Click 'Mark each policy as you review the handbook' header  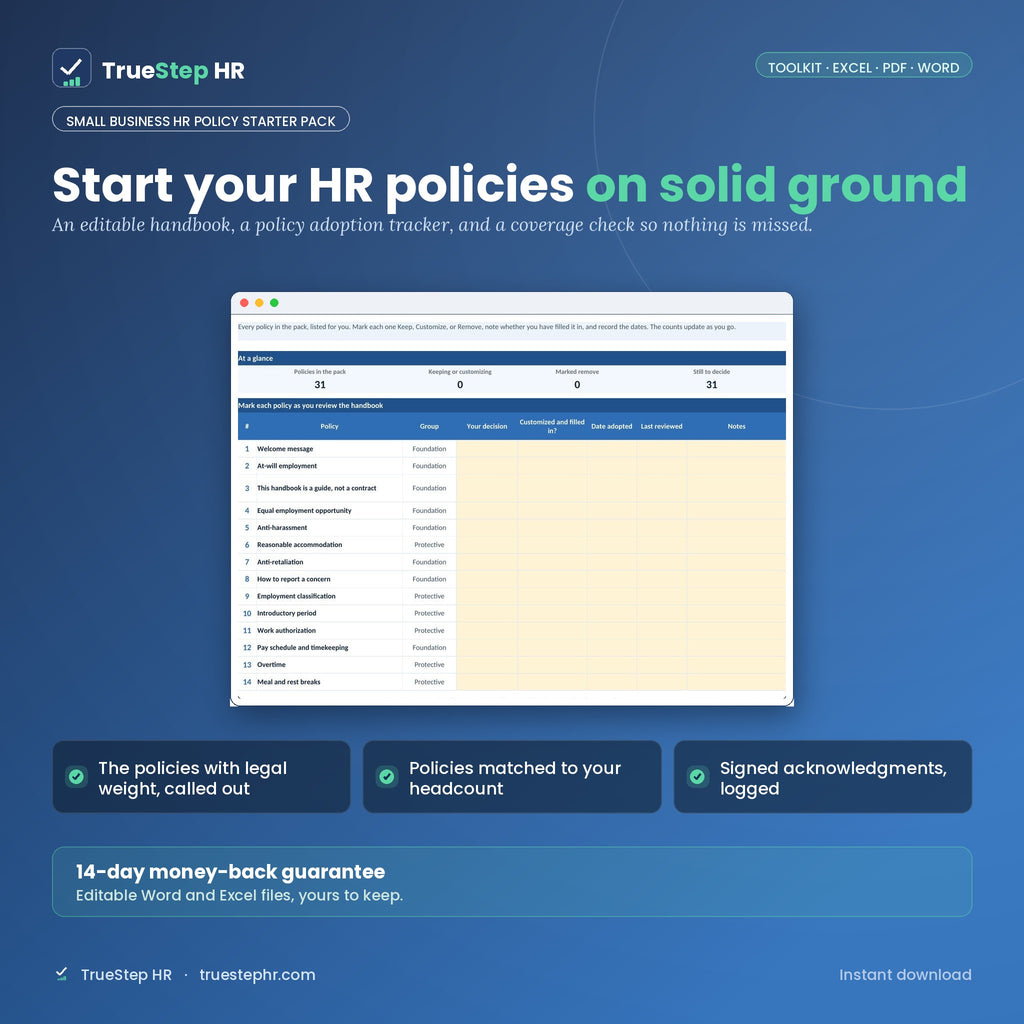pyautogui.click(x=511, y=406)
